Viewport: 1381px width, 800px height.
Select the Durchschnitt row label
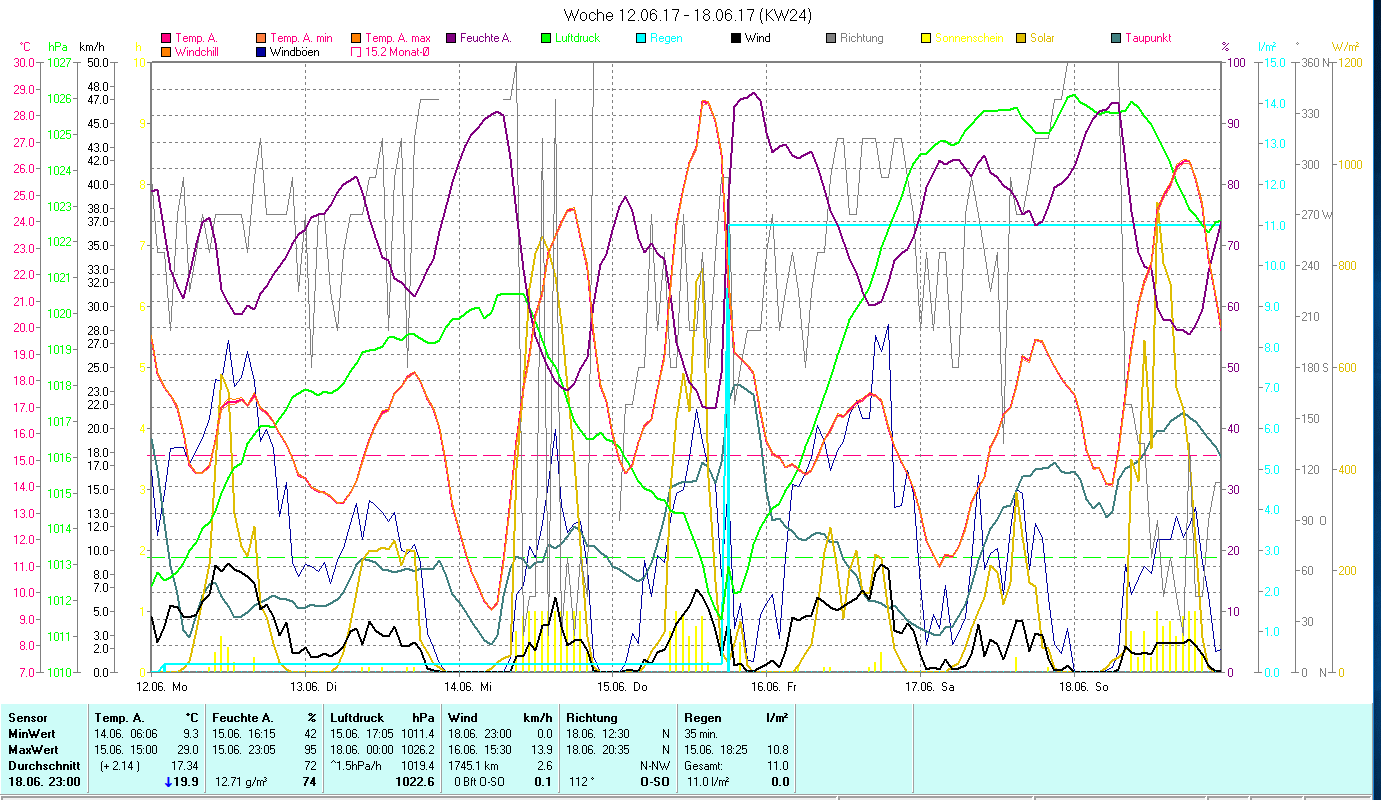[x=42, y=765]
